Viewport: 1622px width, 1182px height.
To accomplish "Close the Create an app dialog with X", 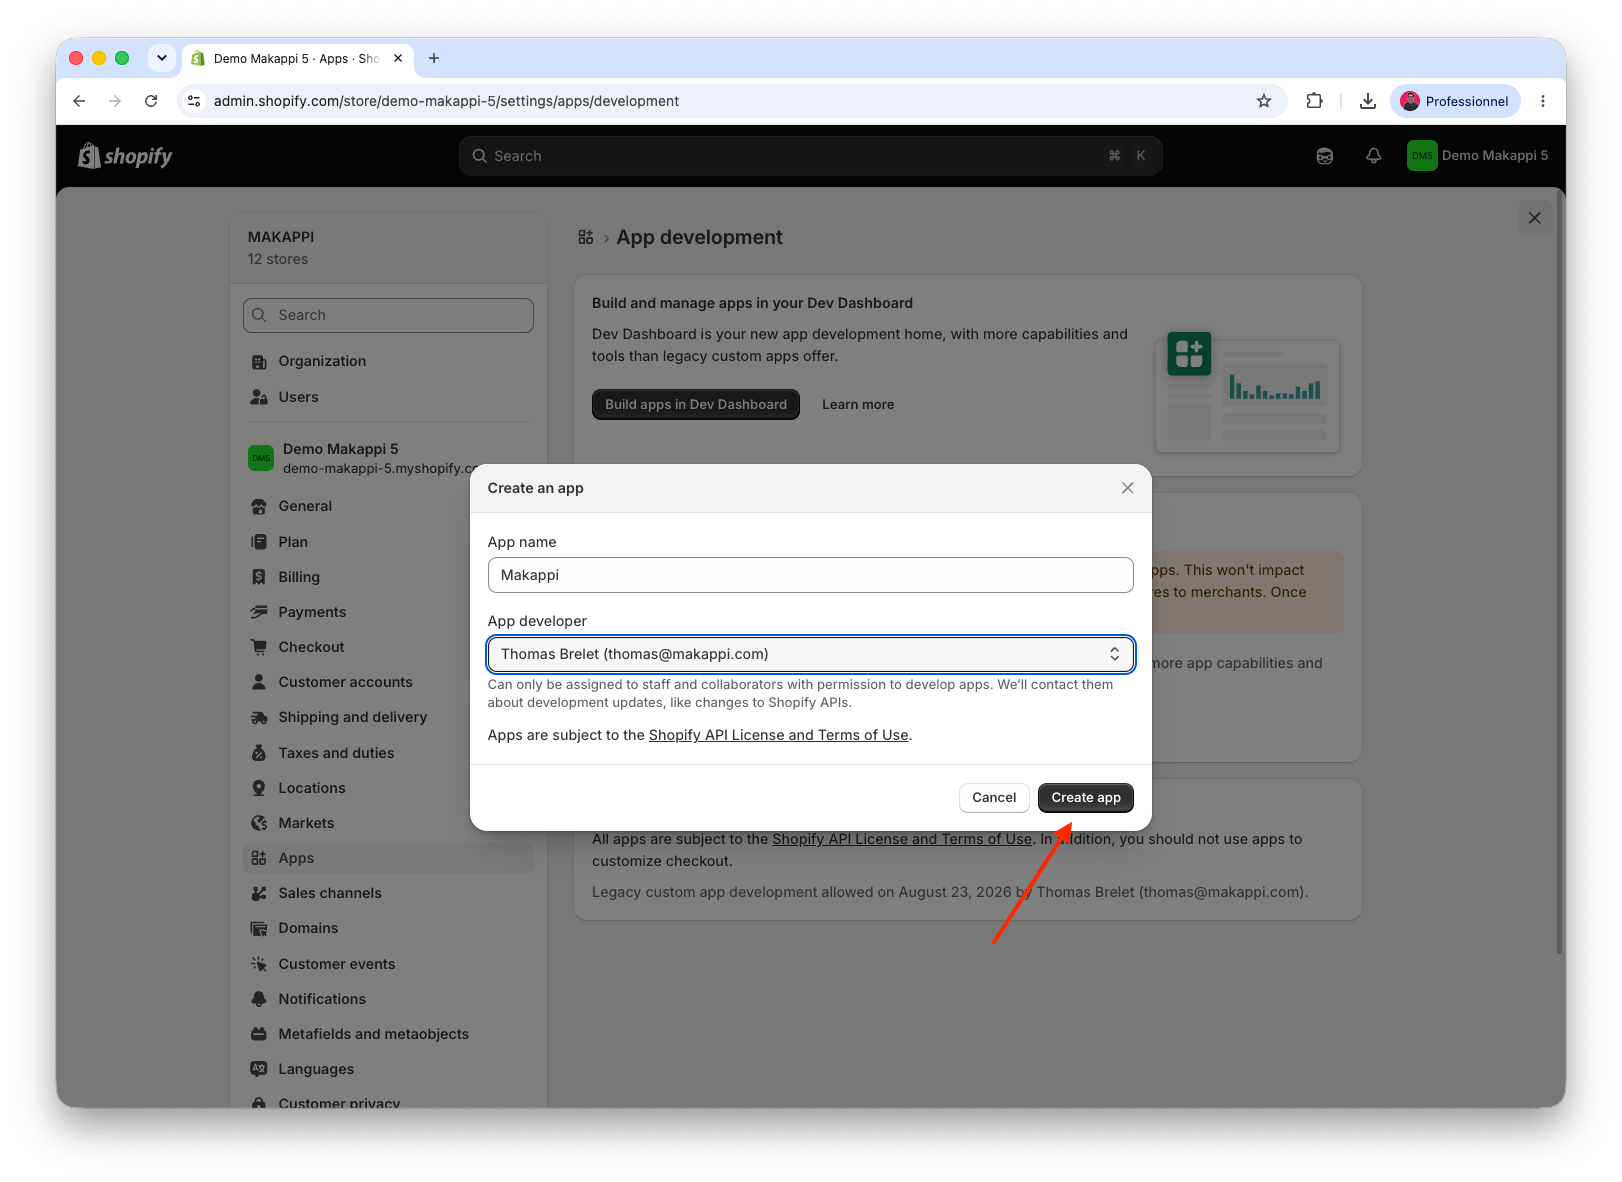I will 1127,488.
